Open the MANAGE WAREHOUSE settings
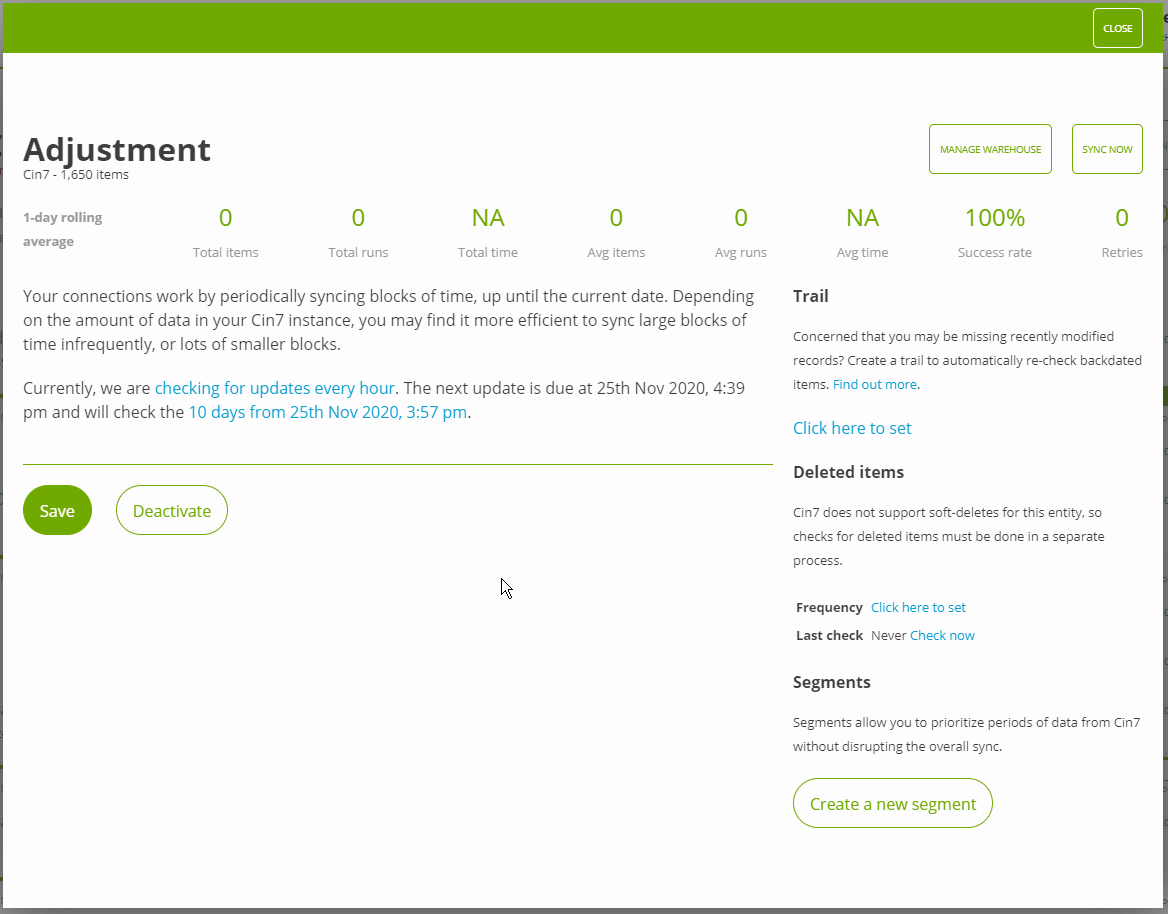 pos(989,148)
